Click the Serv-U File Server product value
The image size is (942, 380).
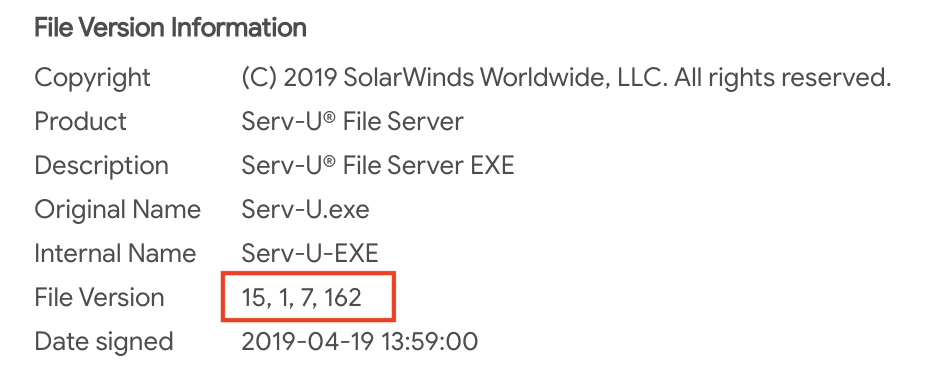tap(352, 122)
